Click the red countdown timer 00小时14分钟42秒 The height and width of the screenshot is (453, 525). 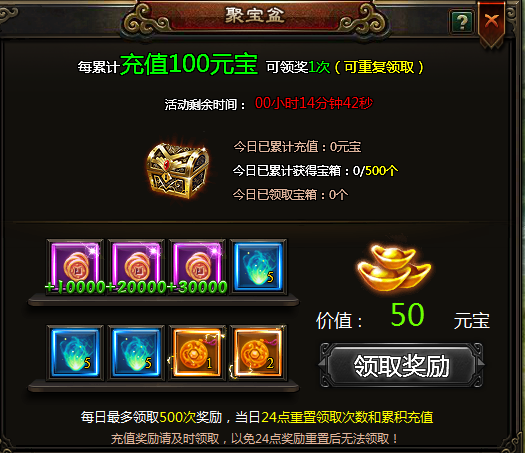click(x=314, y=103)
